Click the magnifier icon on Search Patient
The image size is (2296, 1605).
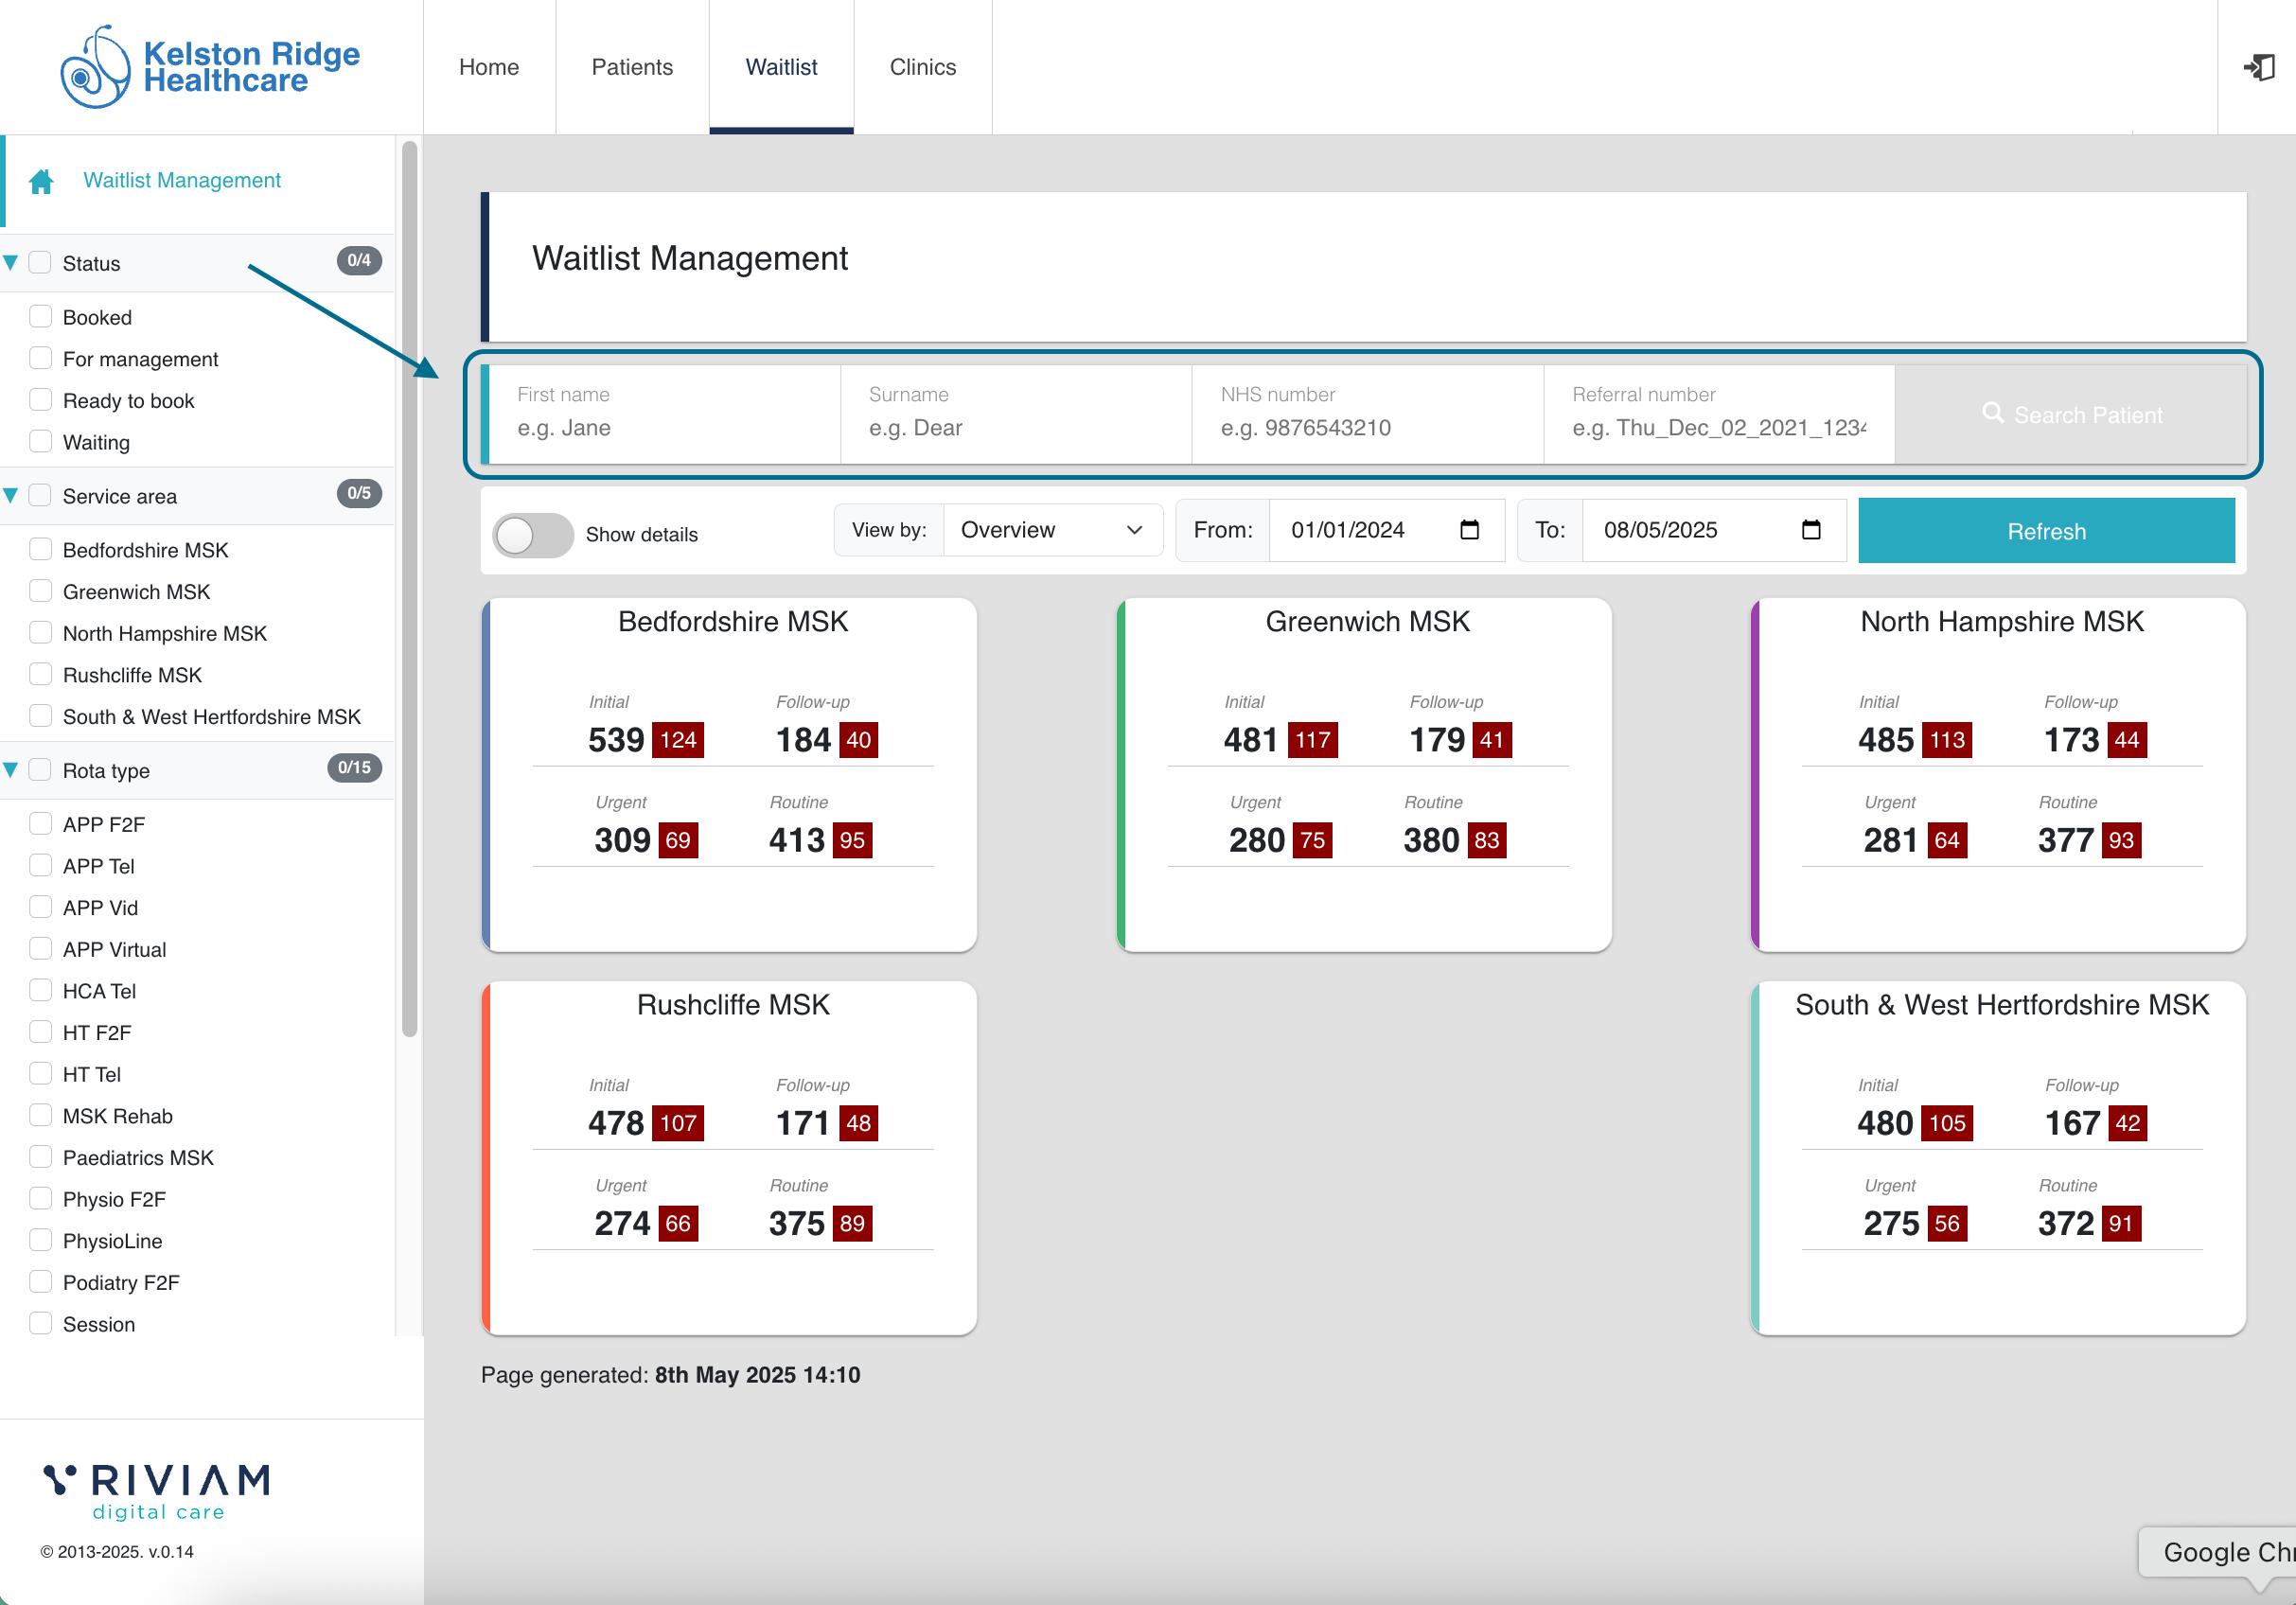1992,413
